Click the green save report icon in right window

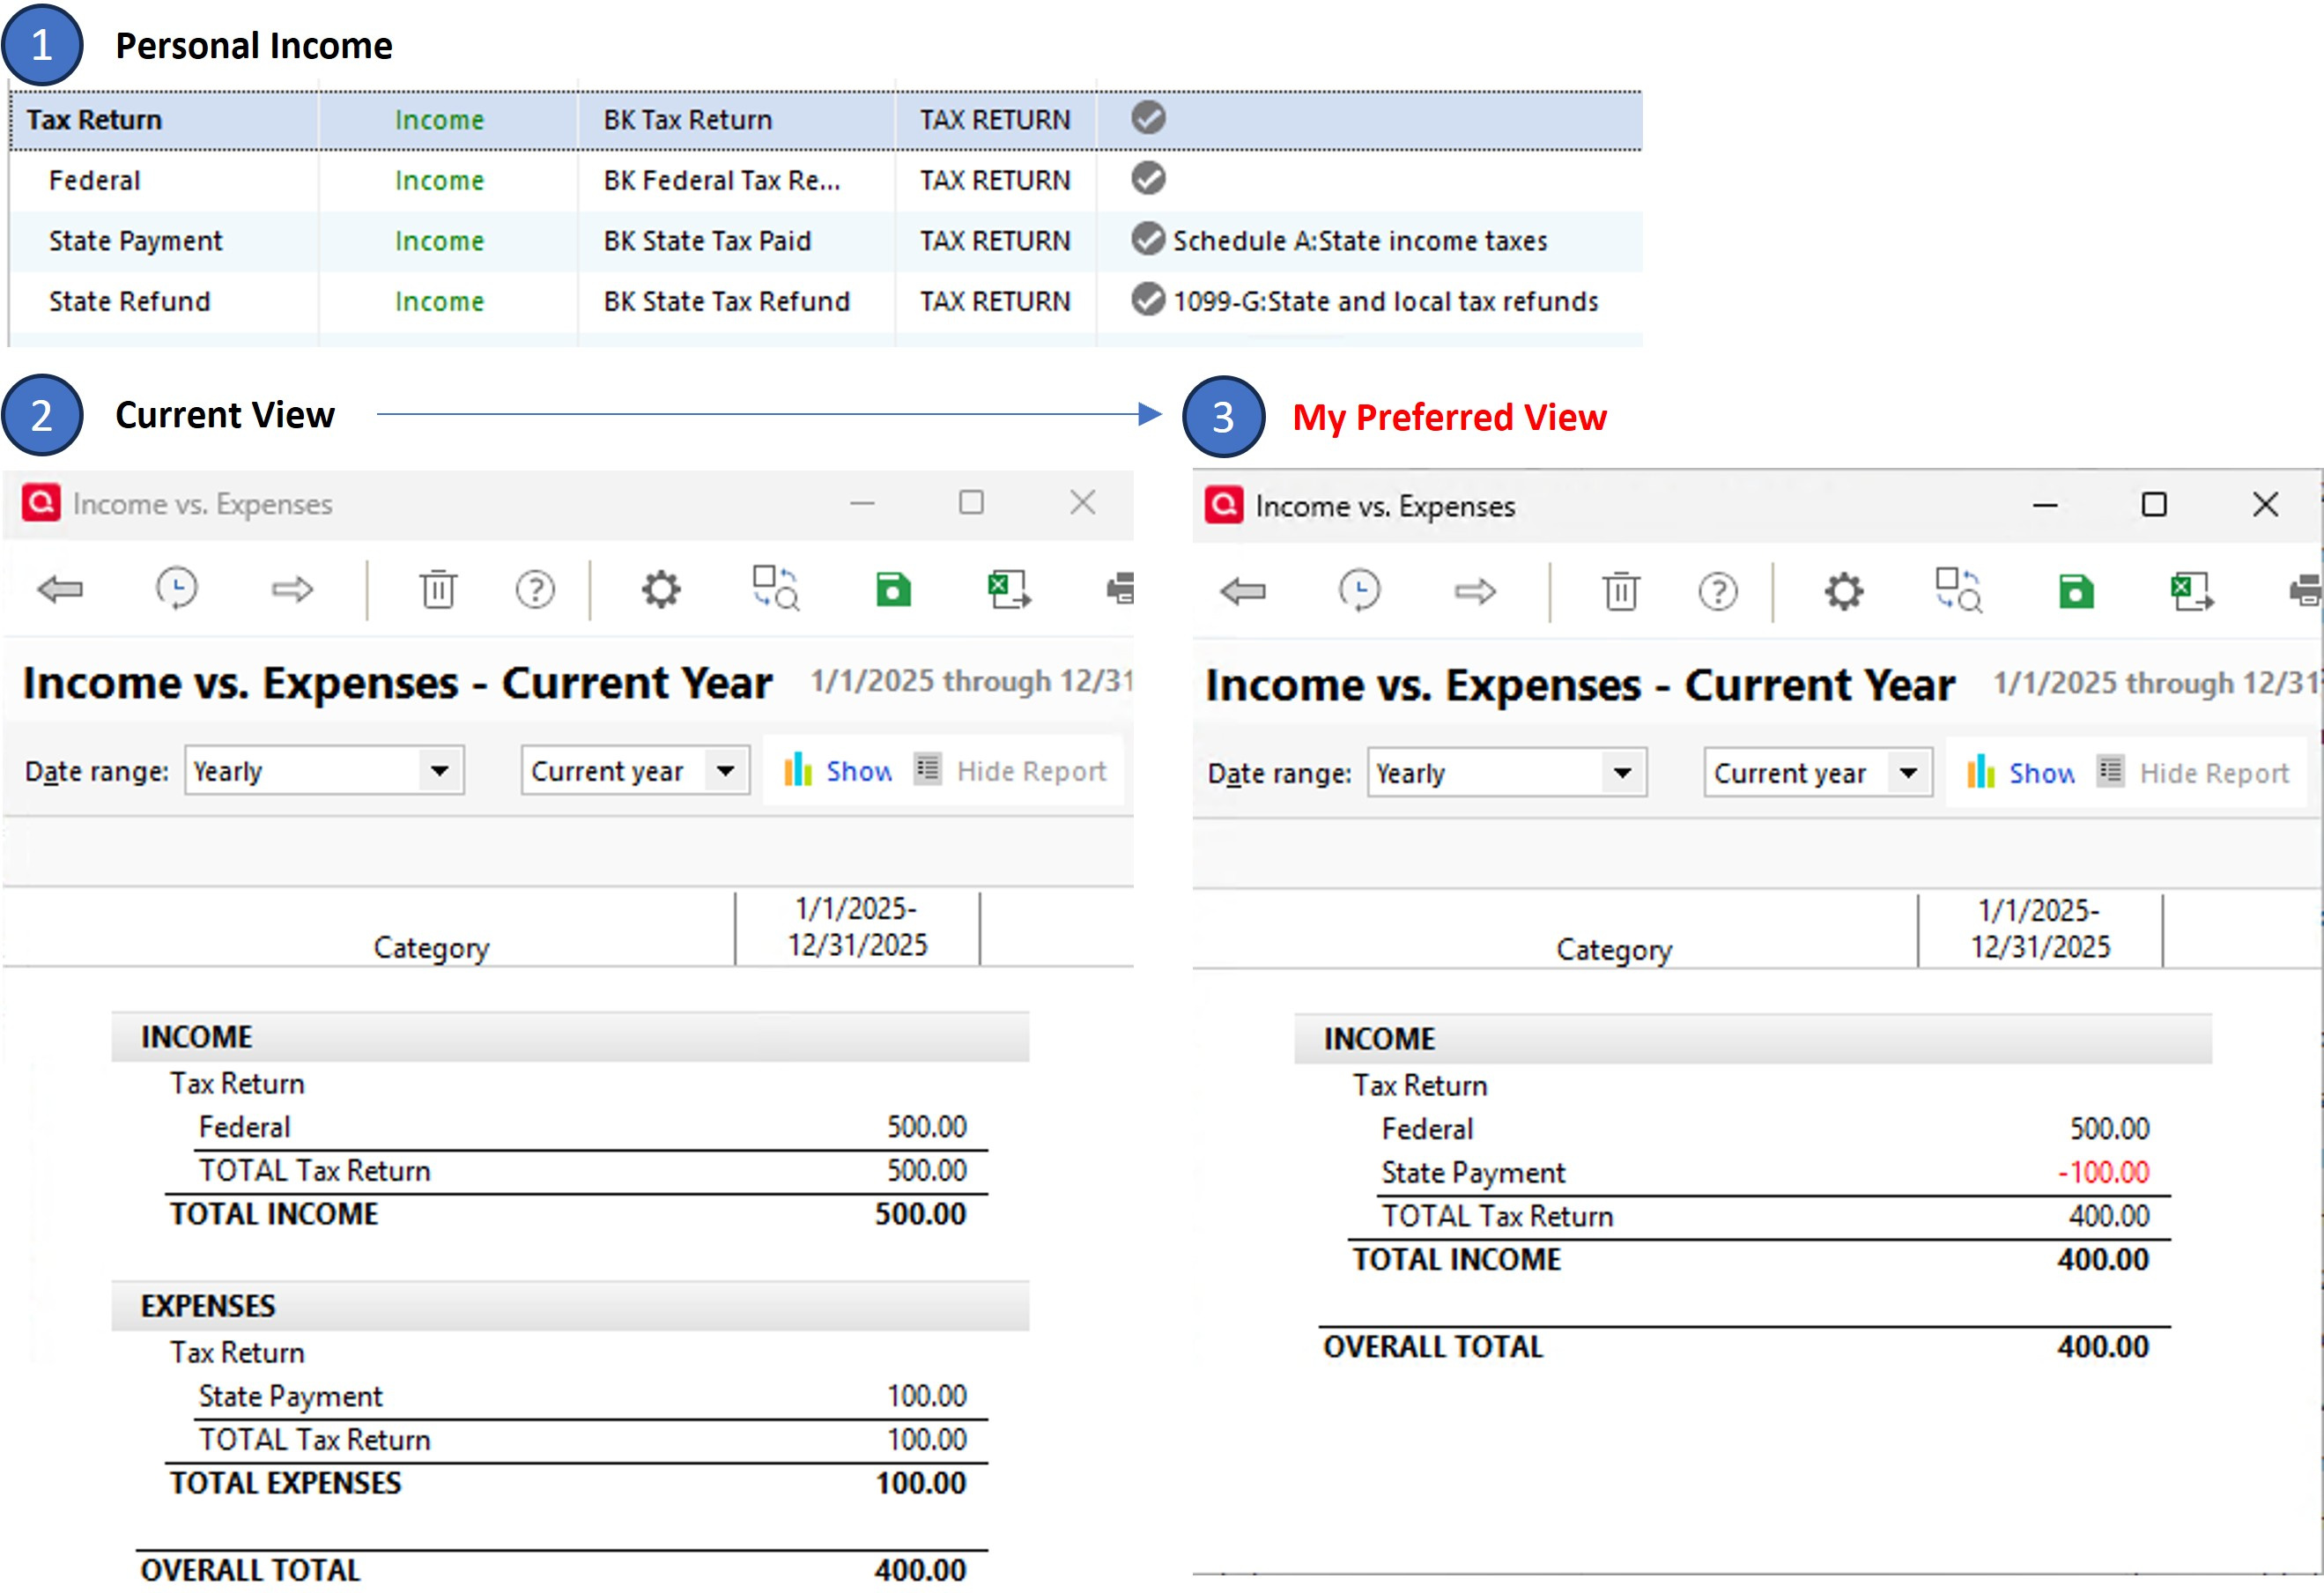coord(2076,592)
